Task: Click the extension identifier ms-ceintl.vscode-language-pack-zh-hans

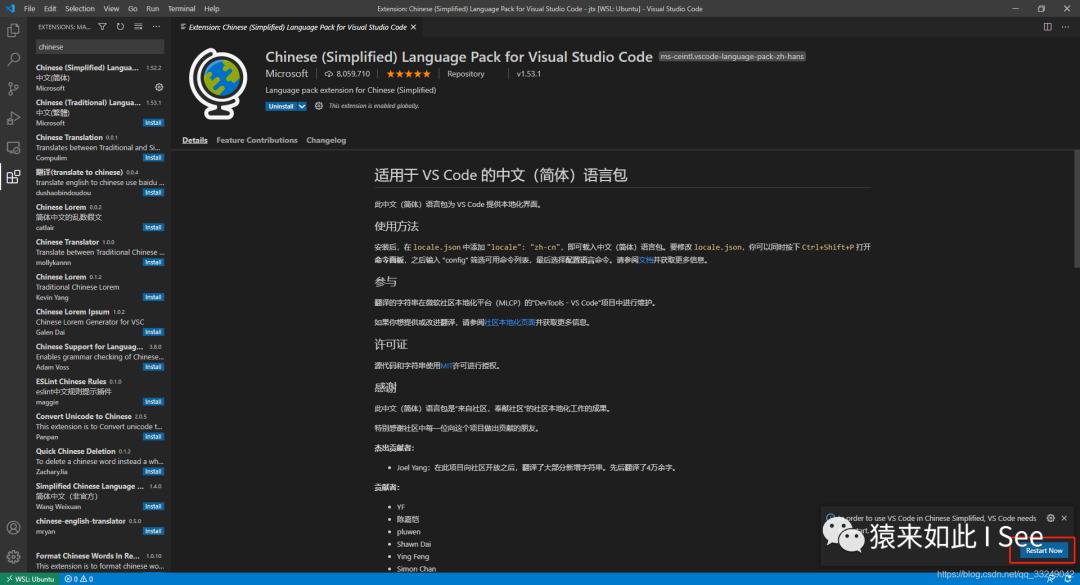Action: coord(731,57)
